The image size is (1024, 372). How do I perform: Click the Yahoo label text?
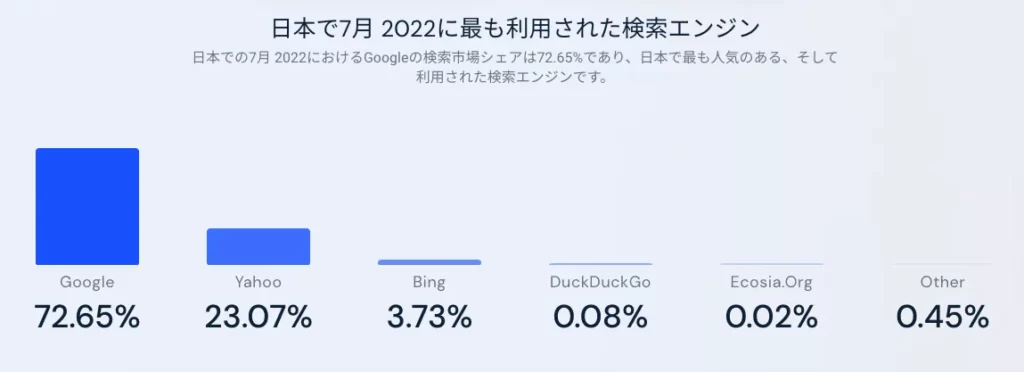point(259,283)
